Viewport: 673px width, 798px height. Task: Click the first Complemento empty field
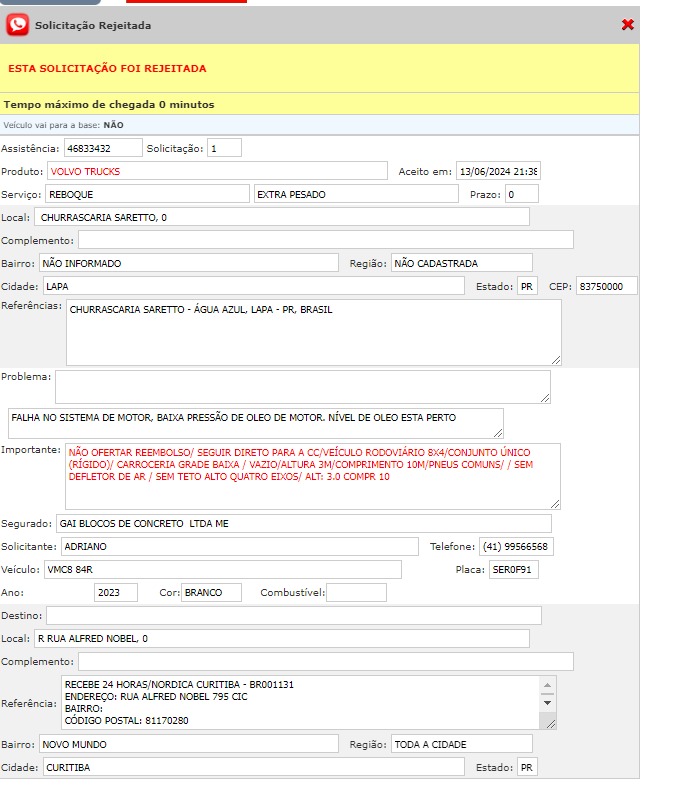tap(326, 240)
